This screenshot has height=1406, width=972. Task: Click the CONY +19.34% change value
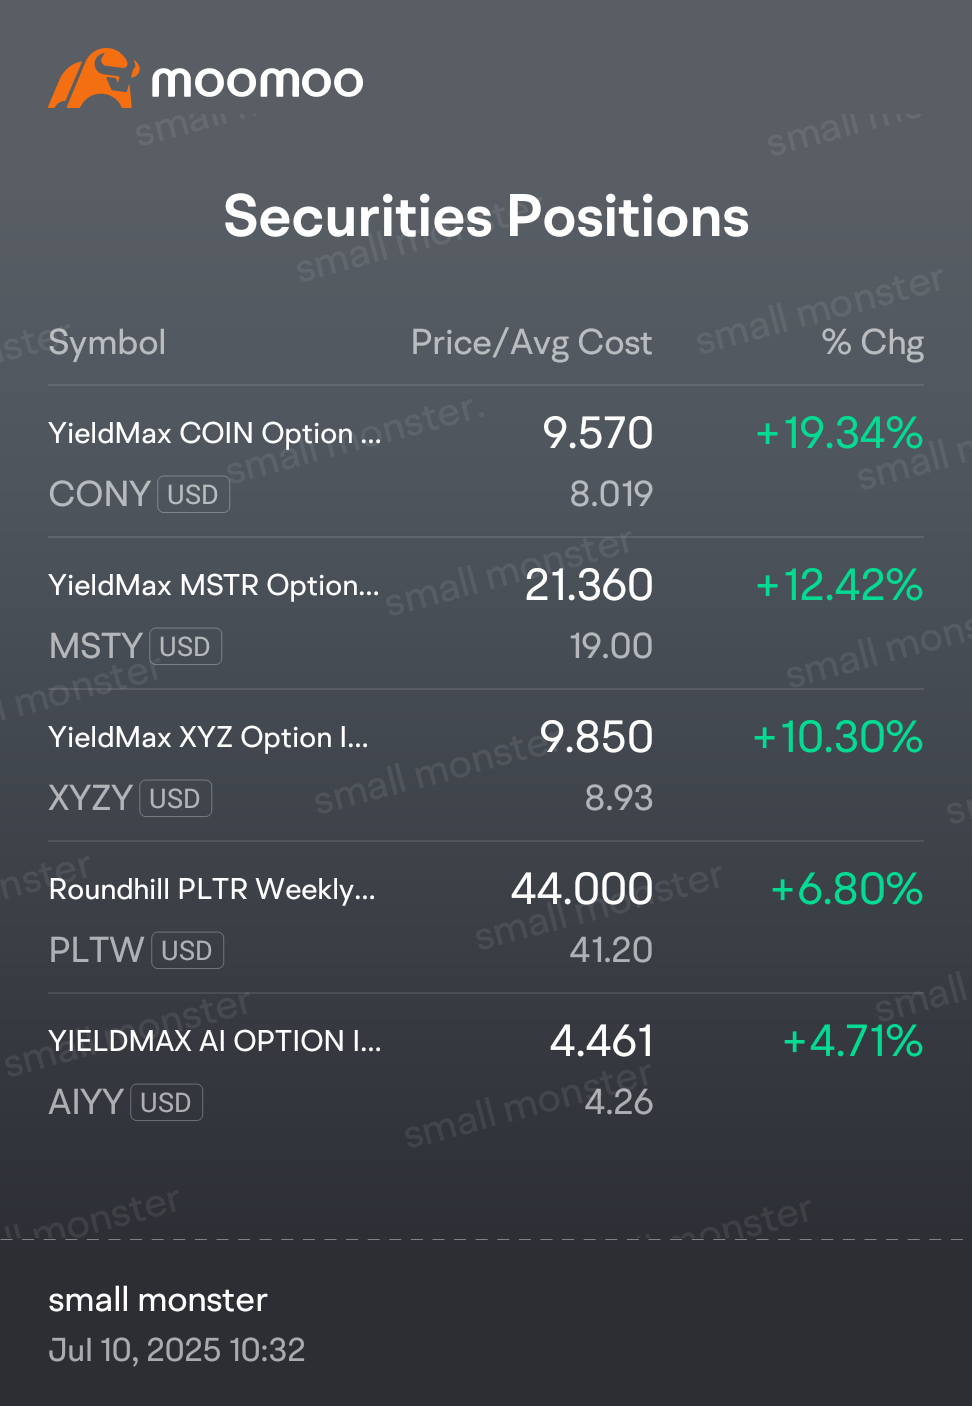click(839, 433)
